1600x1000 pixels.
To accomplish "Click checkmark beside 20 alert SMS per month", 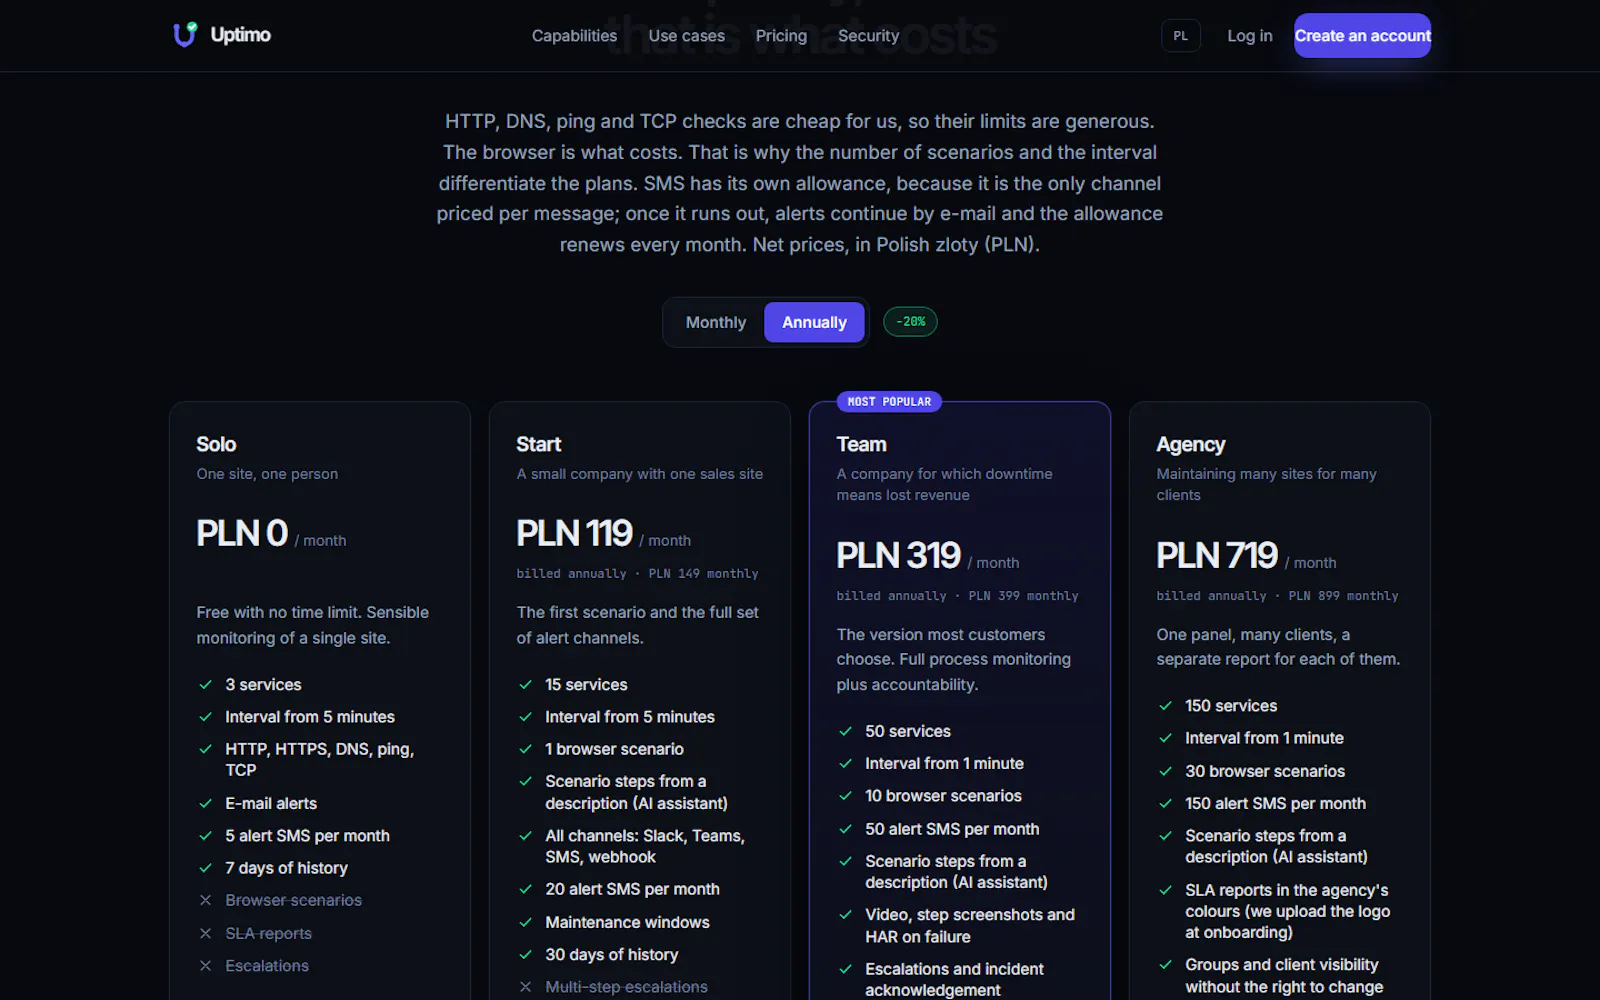I will click(525, 889).
